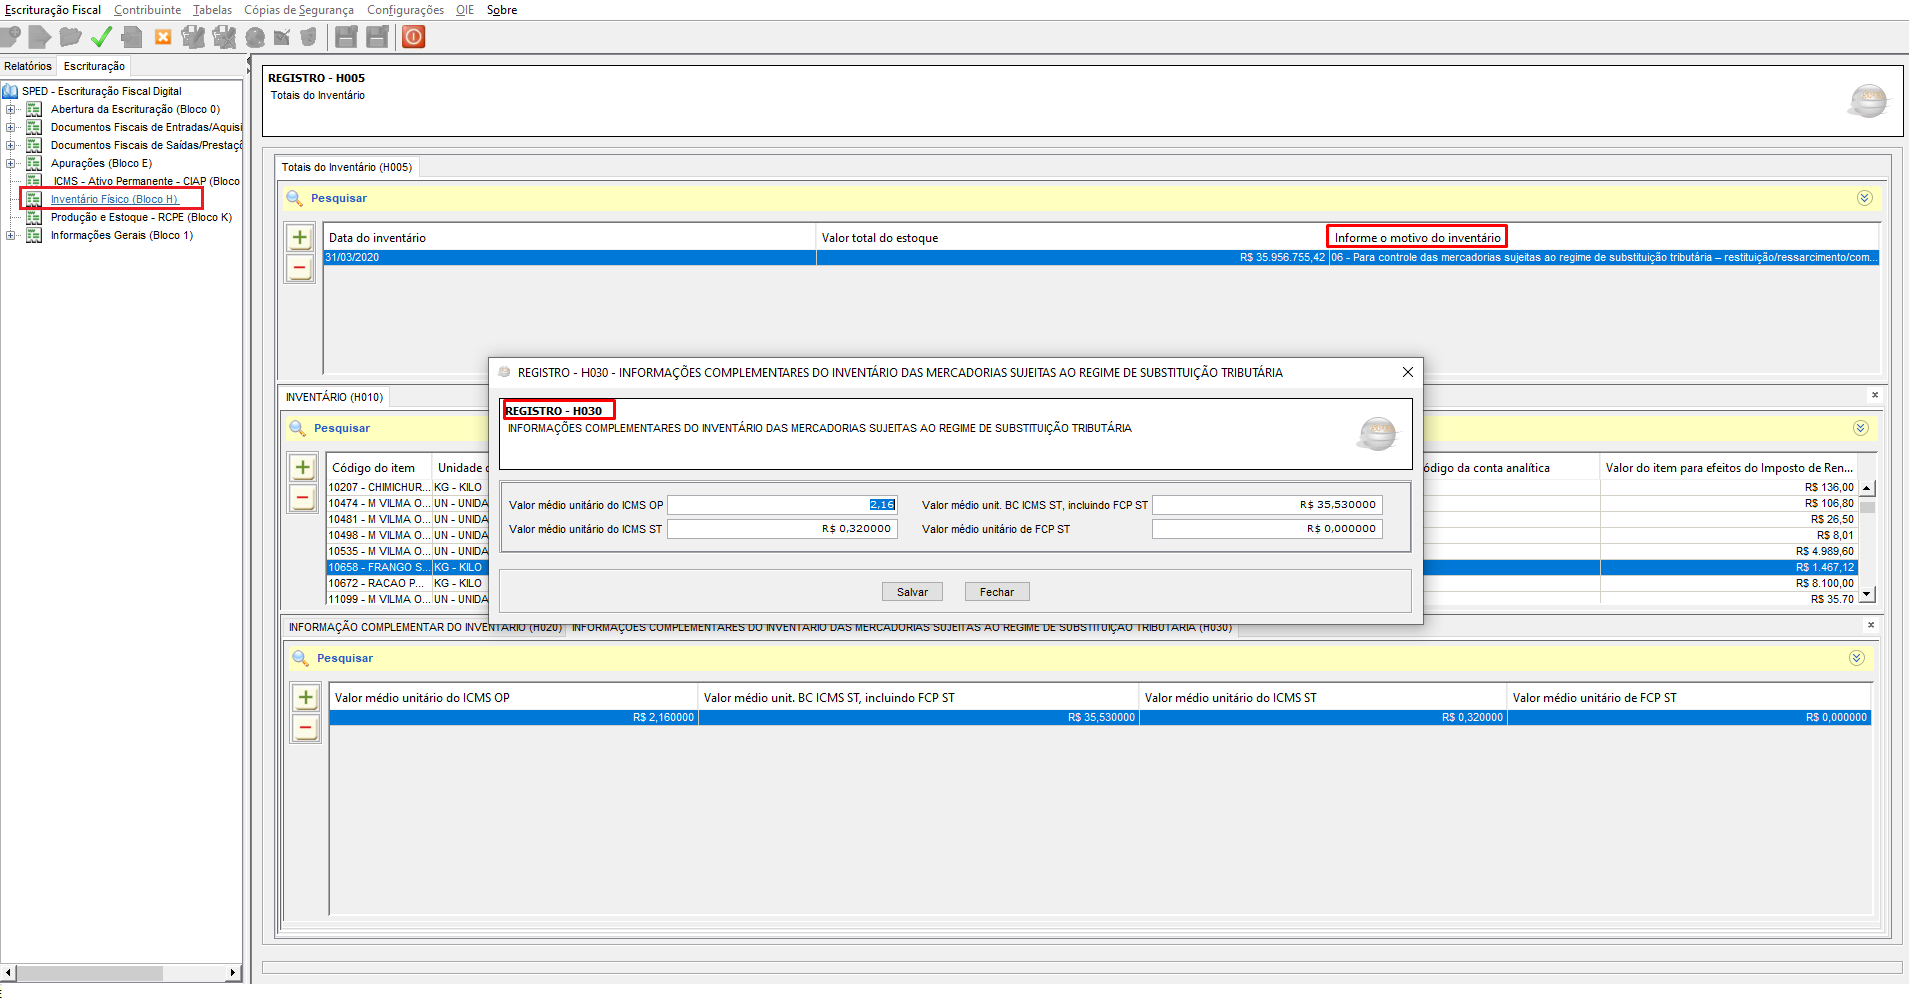Expand the top Pesquisar panel chevron
1909x998 pixels.
(x=1864, y=198)
